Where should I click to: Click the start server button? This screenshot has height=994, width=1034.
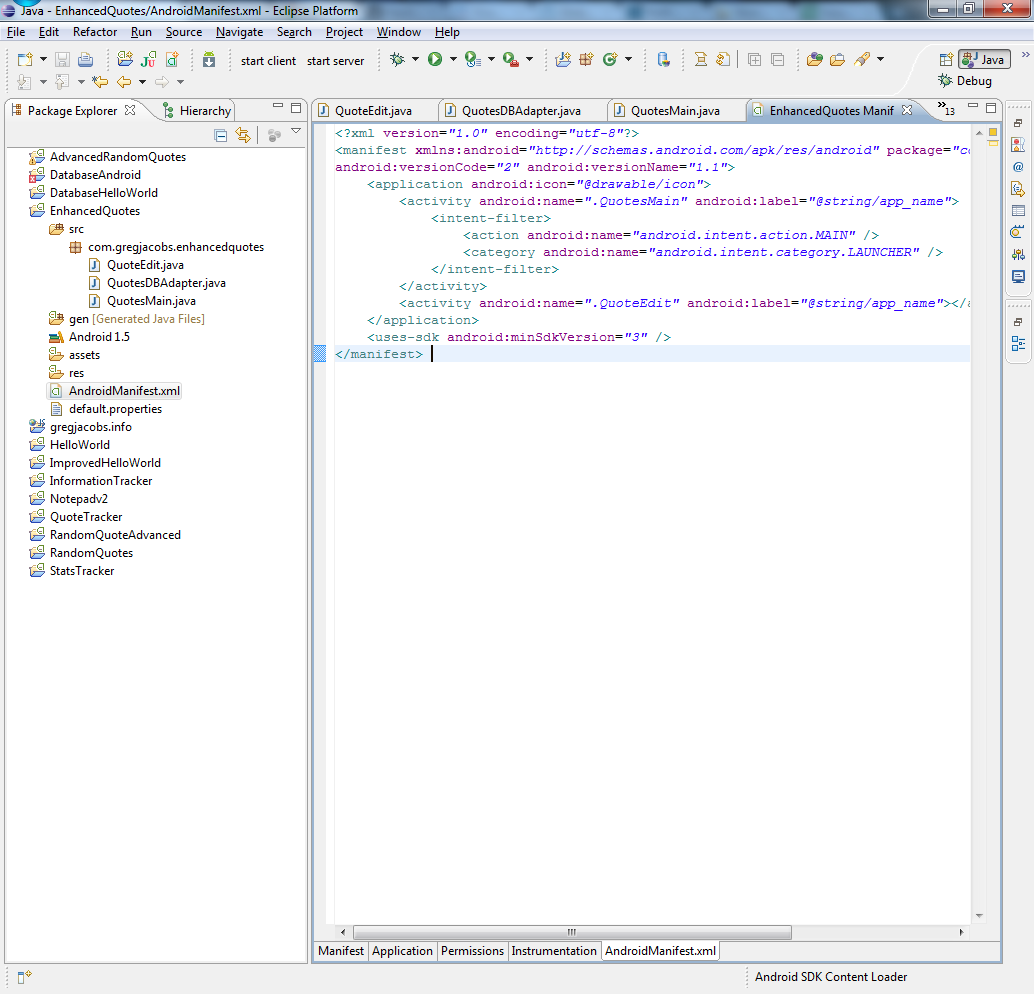coord(335,60)
